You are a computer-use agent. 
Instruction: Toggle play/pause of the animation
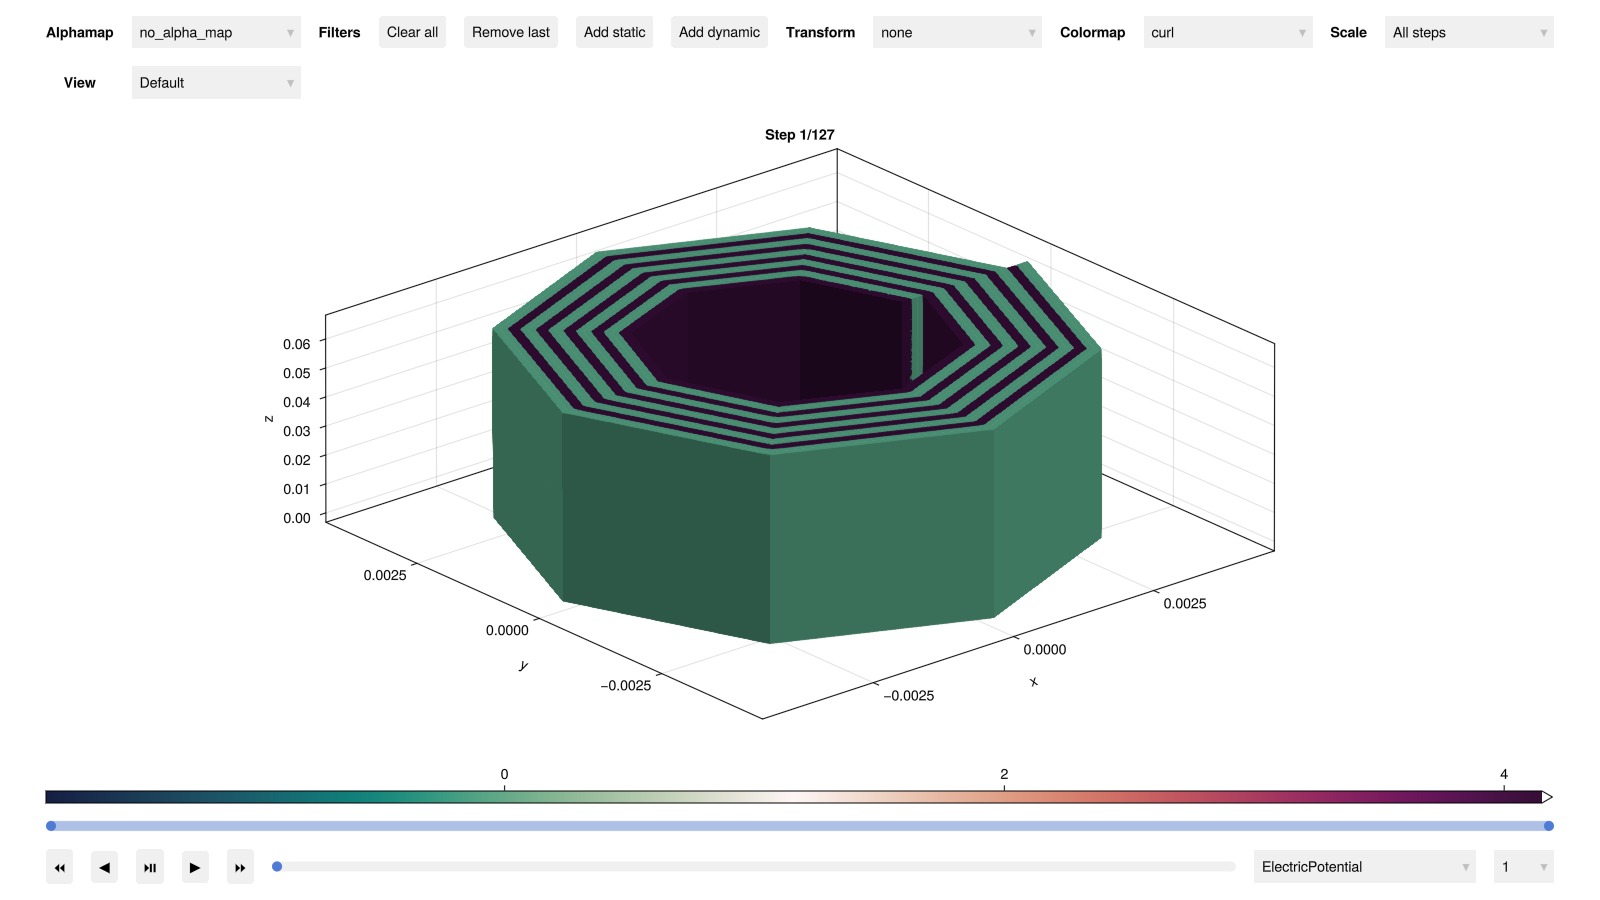(x=150, y=867)
